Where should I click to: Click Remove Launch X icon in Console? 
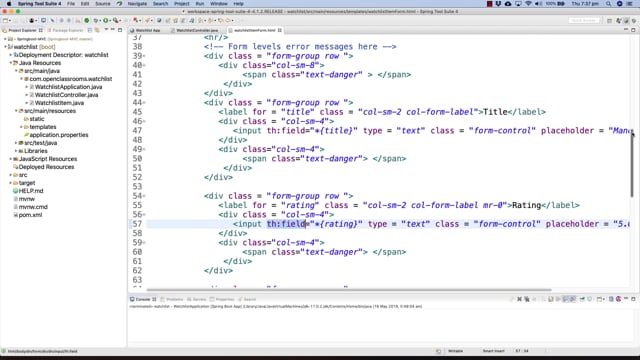coord(519,299)
